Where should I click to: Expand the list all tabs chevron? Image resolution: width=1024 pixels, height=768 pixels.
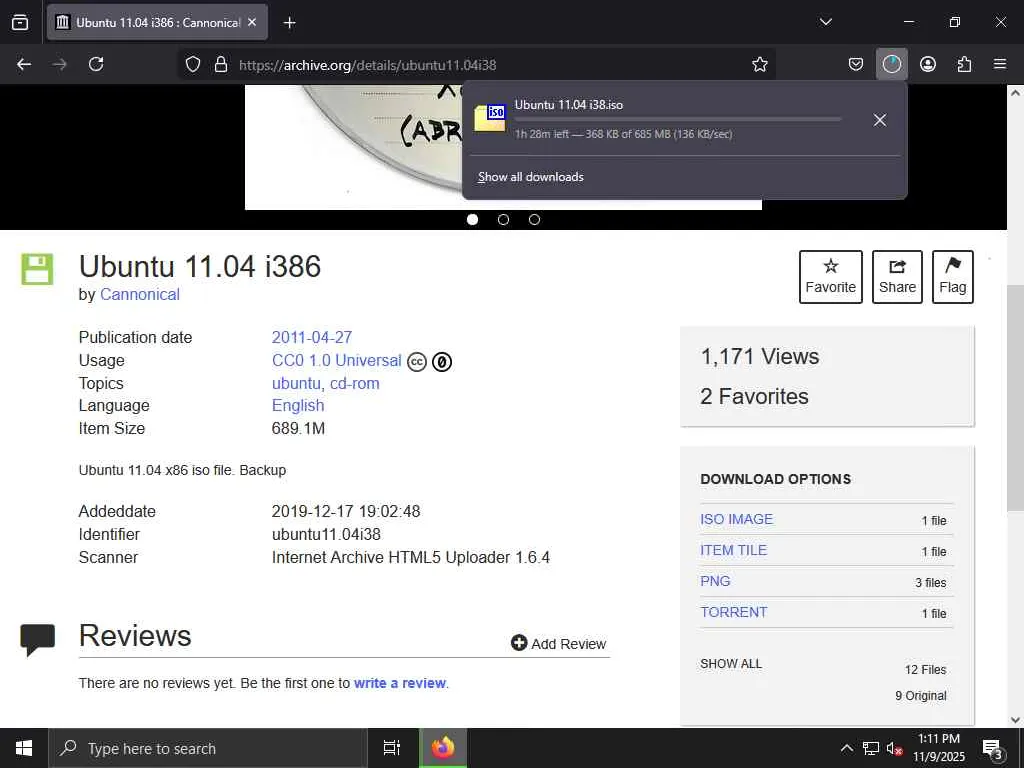click(826, 22)
